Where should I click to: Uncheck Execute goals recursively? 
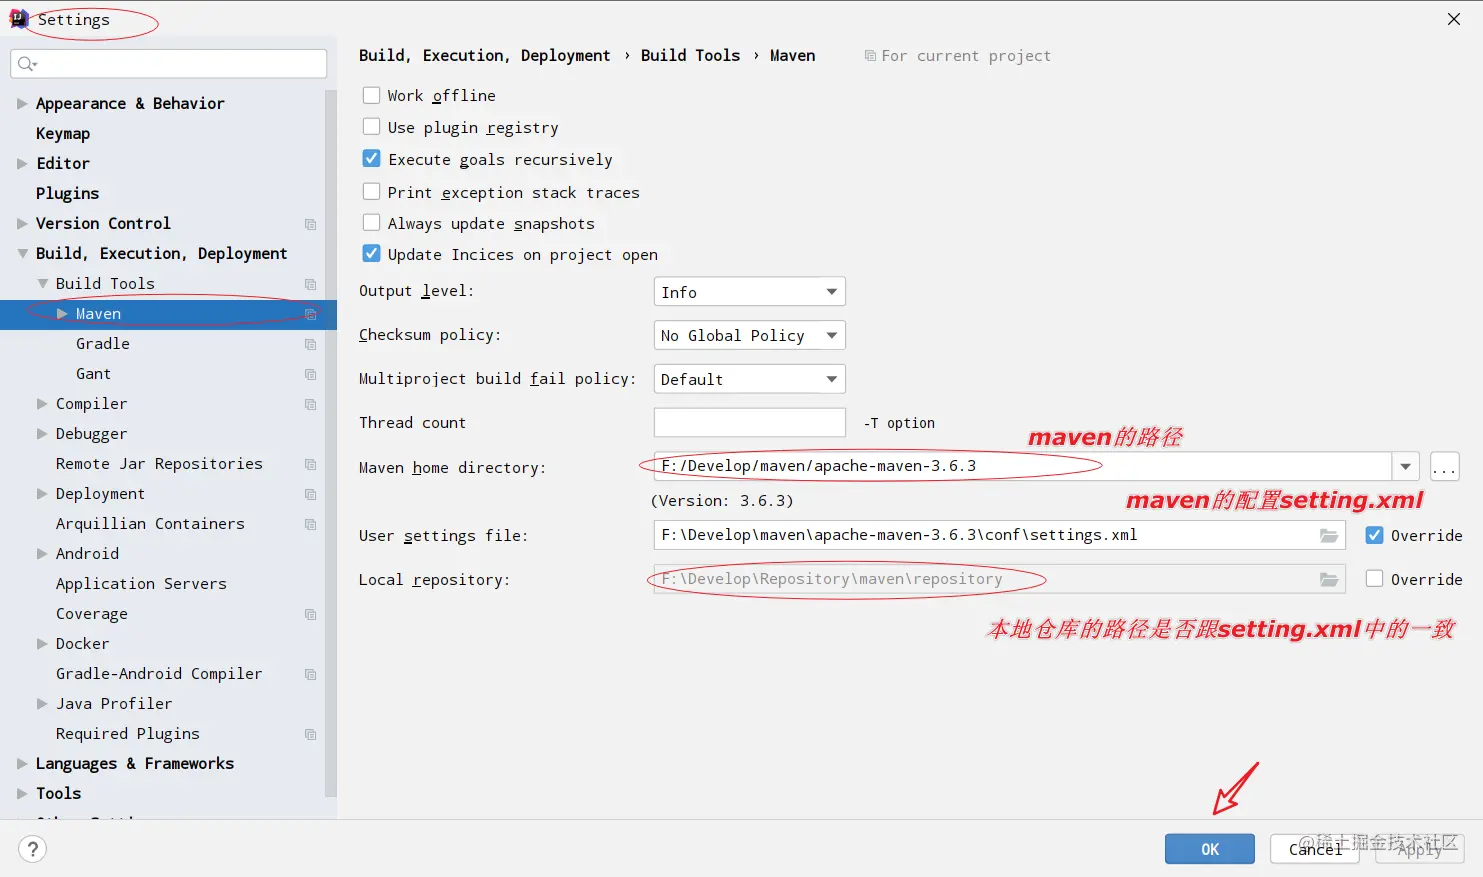[x=371, y=159]
